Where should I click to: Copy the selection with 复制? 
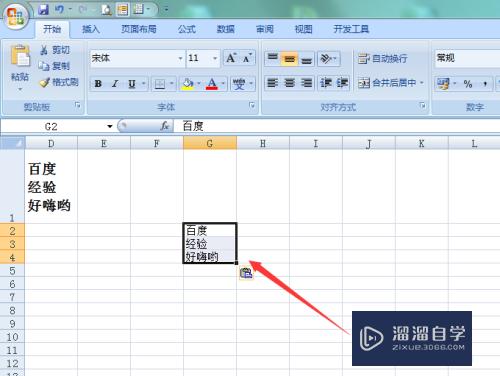[54, 66]
